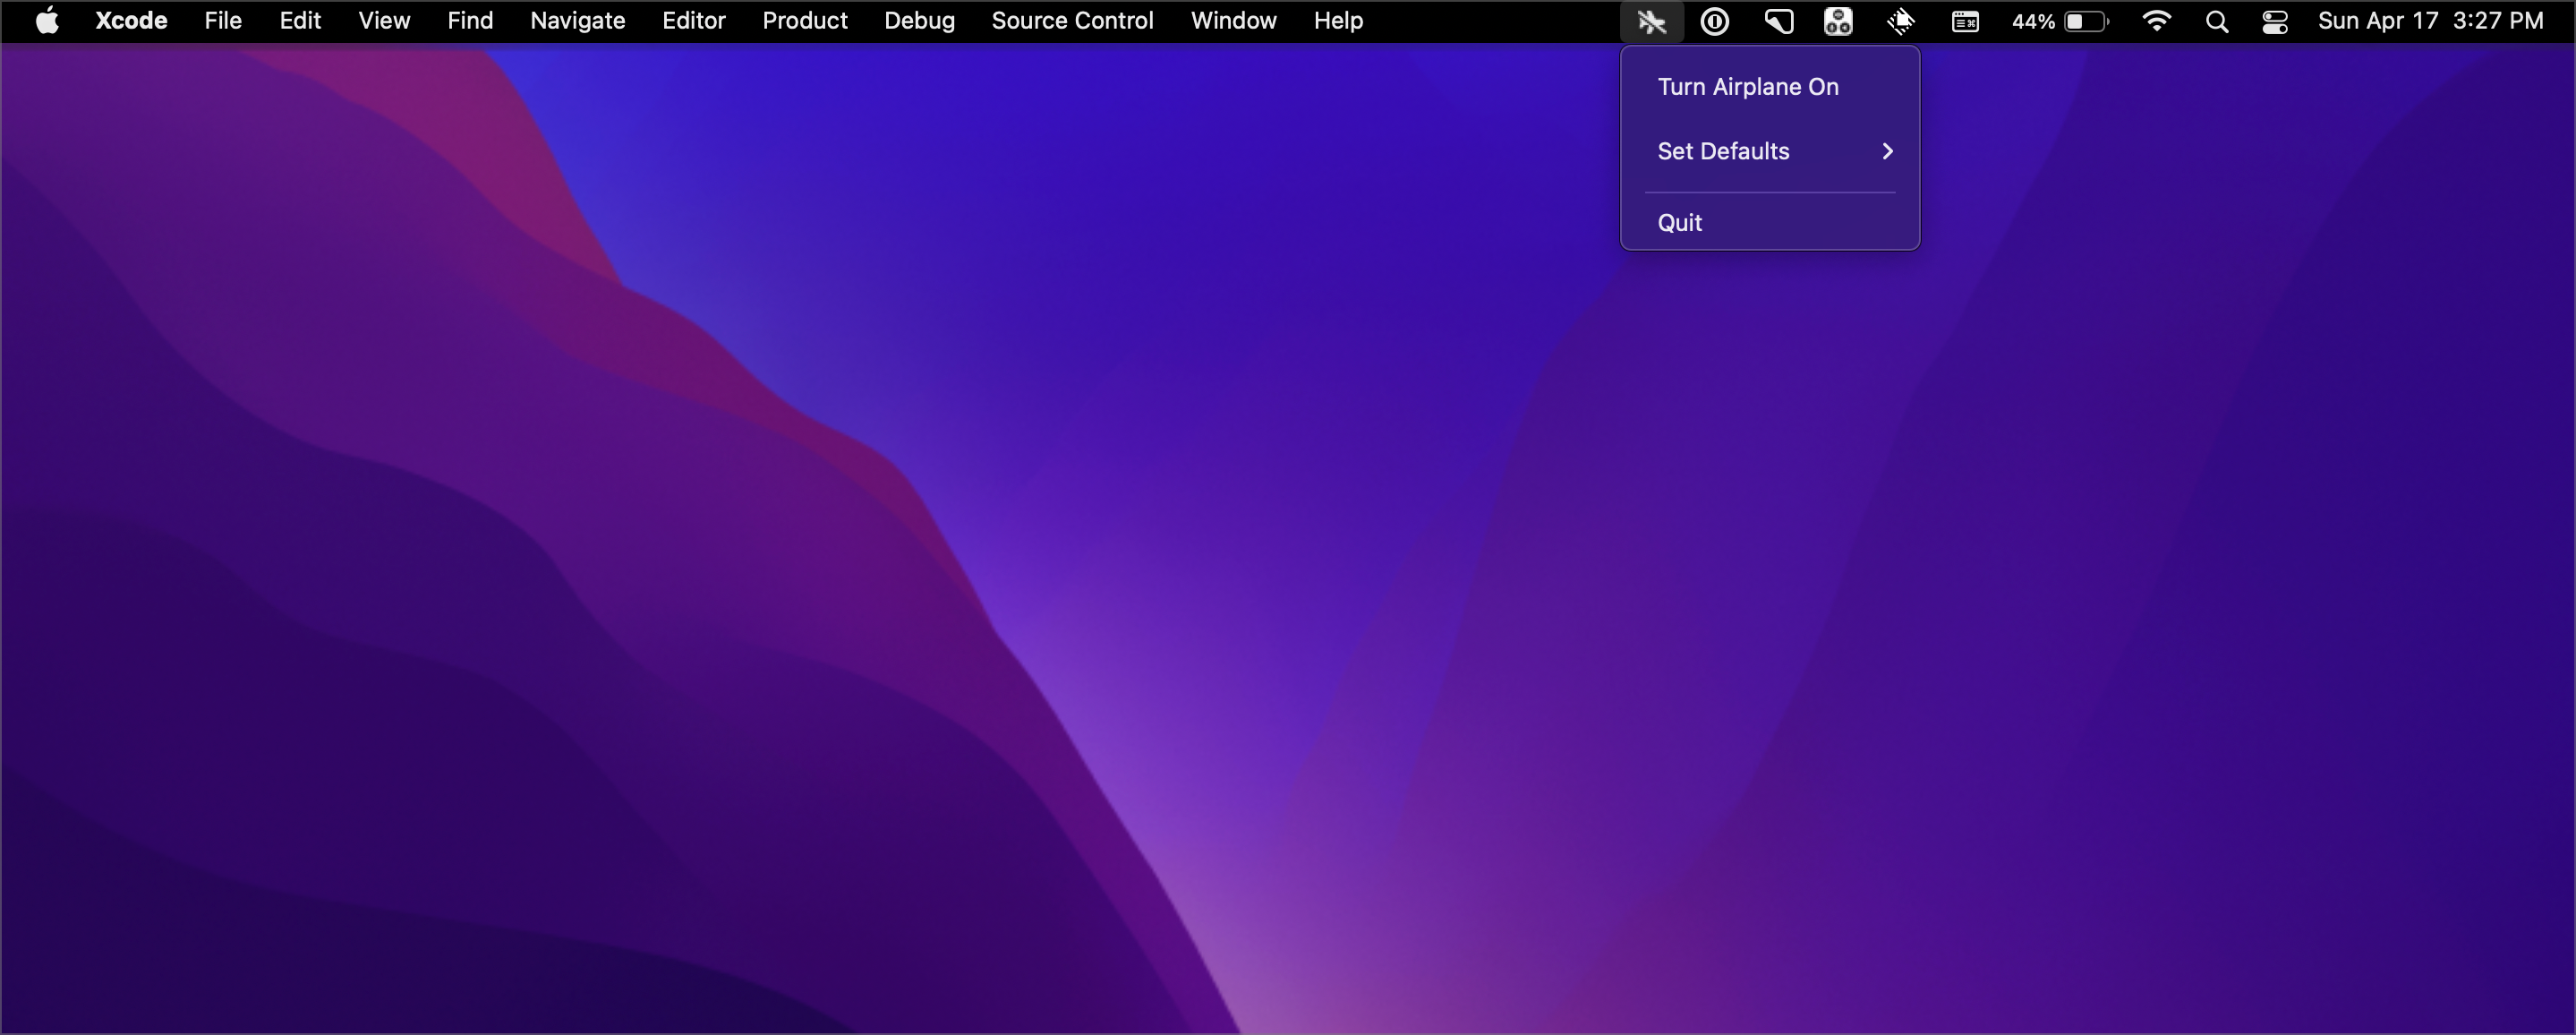The width and height of the screenshot is (2576, 1035).
Task: Open Spotlight search magnifier
Action: [x=2216, y=21]
